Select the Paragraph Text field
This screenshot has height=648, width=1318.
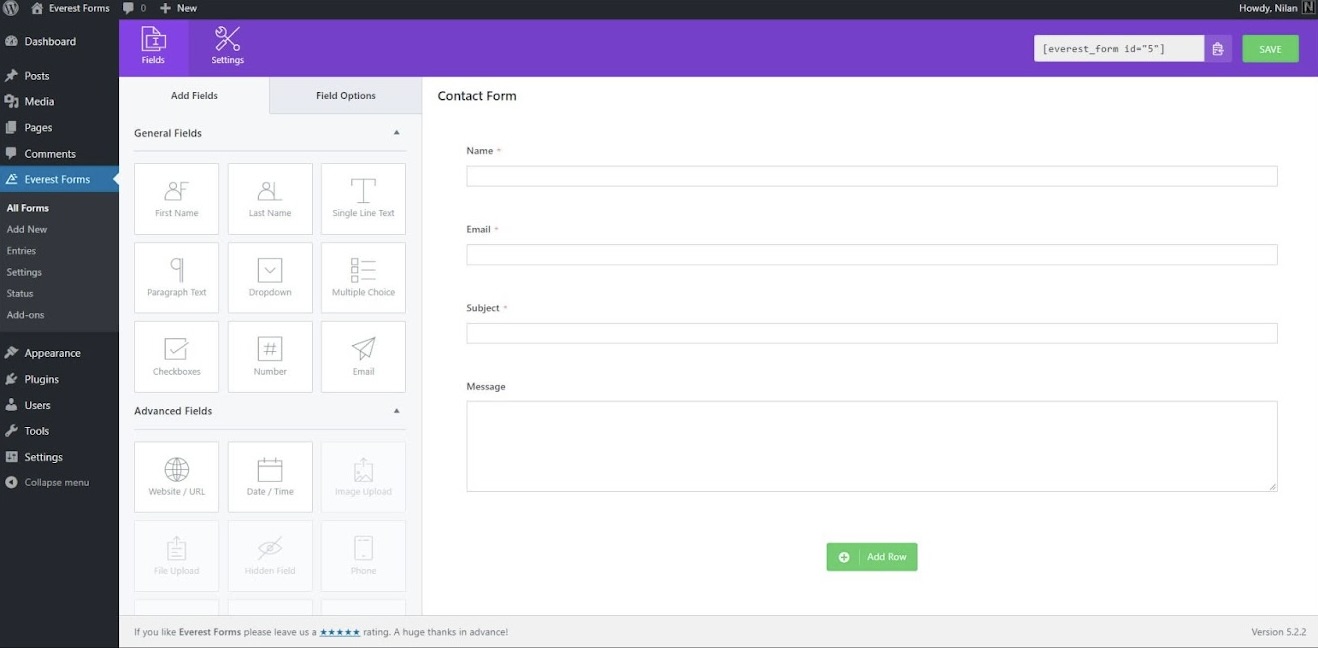pyautogui.click(x=176, y=276)
